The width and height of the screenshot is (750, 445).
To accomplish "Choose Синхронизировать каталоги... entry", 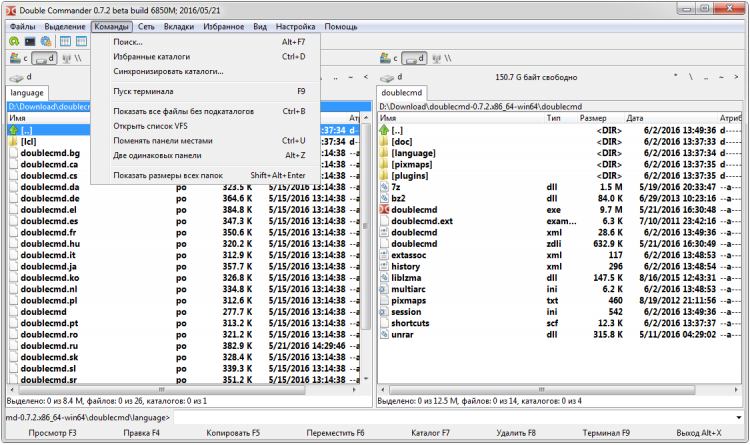I will [x=206, y=71].
